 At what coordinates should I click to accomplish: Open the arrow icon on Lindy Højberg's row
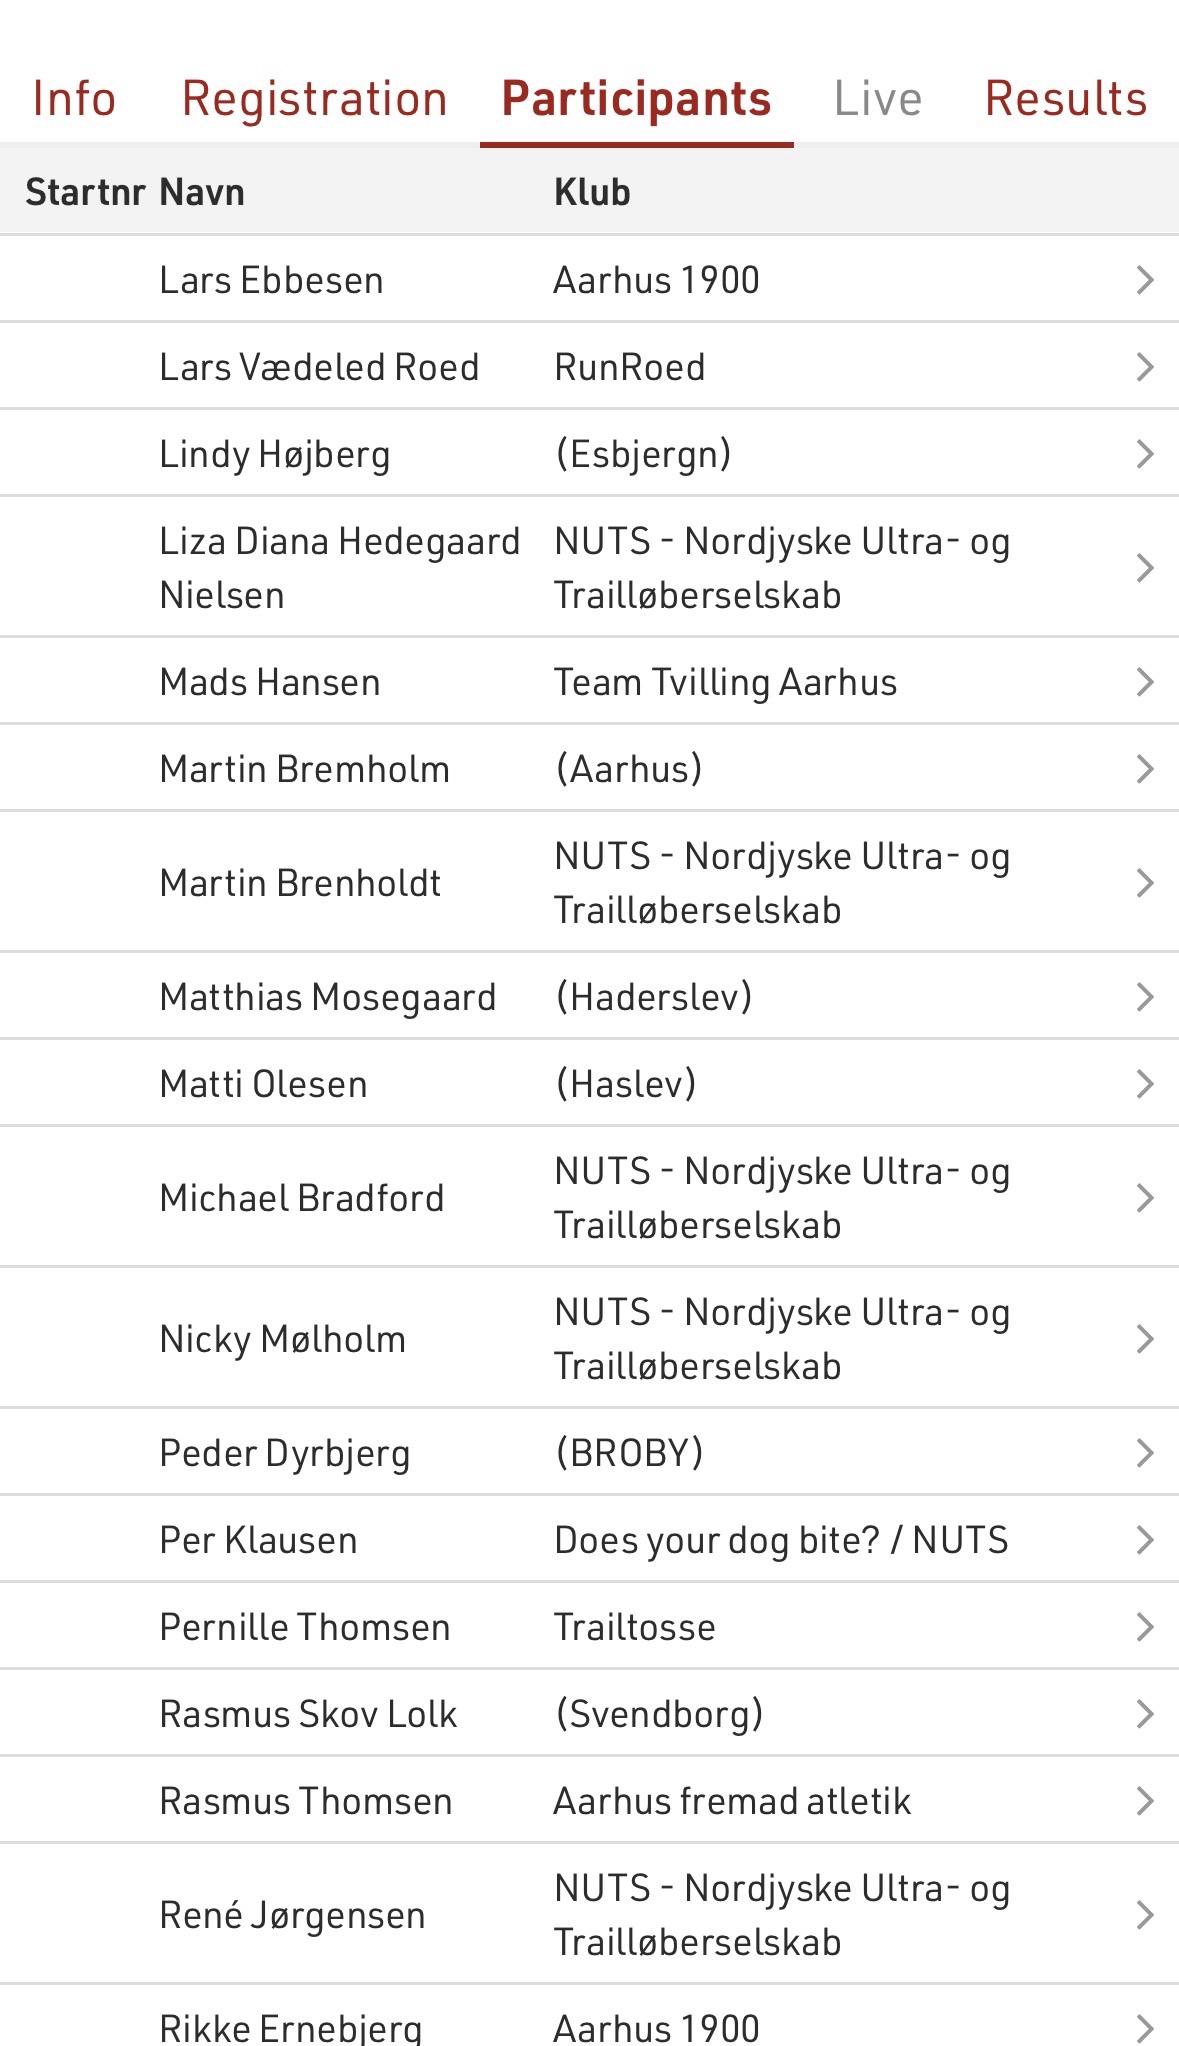click(x=1146, y=454)
